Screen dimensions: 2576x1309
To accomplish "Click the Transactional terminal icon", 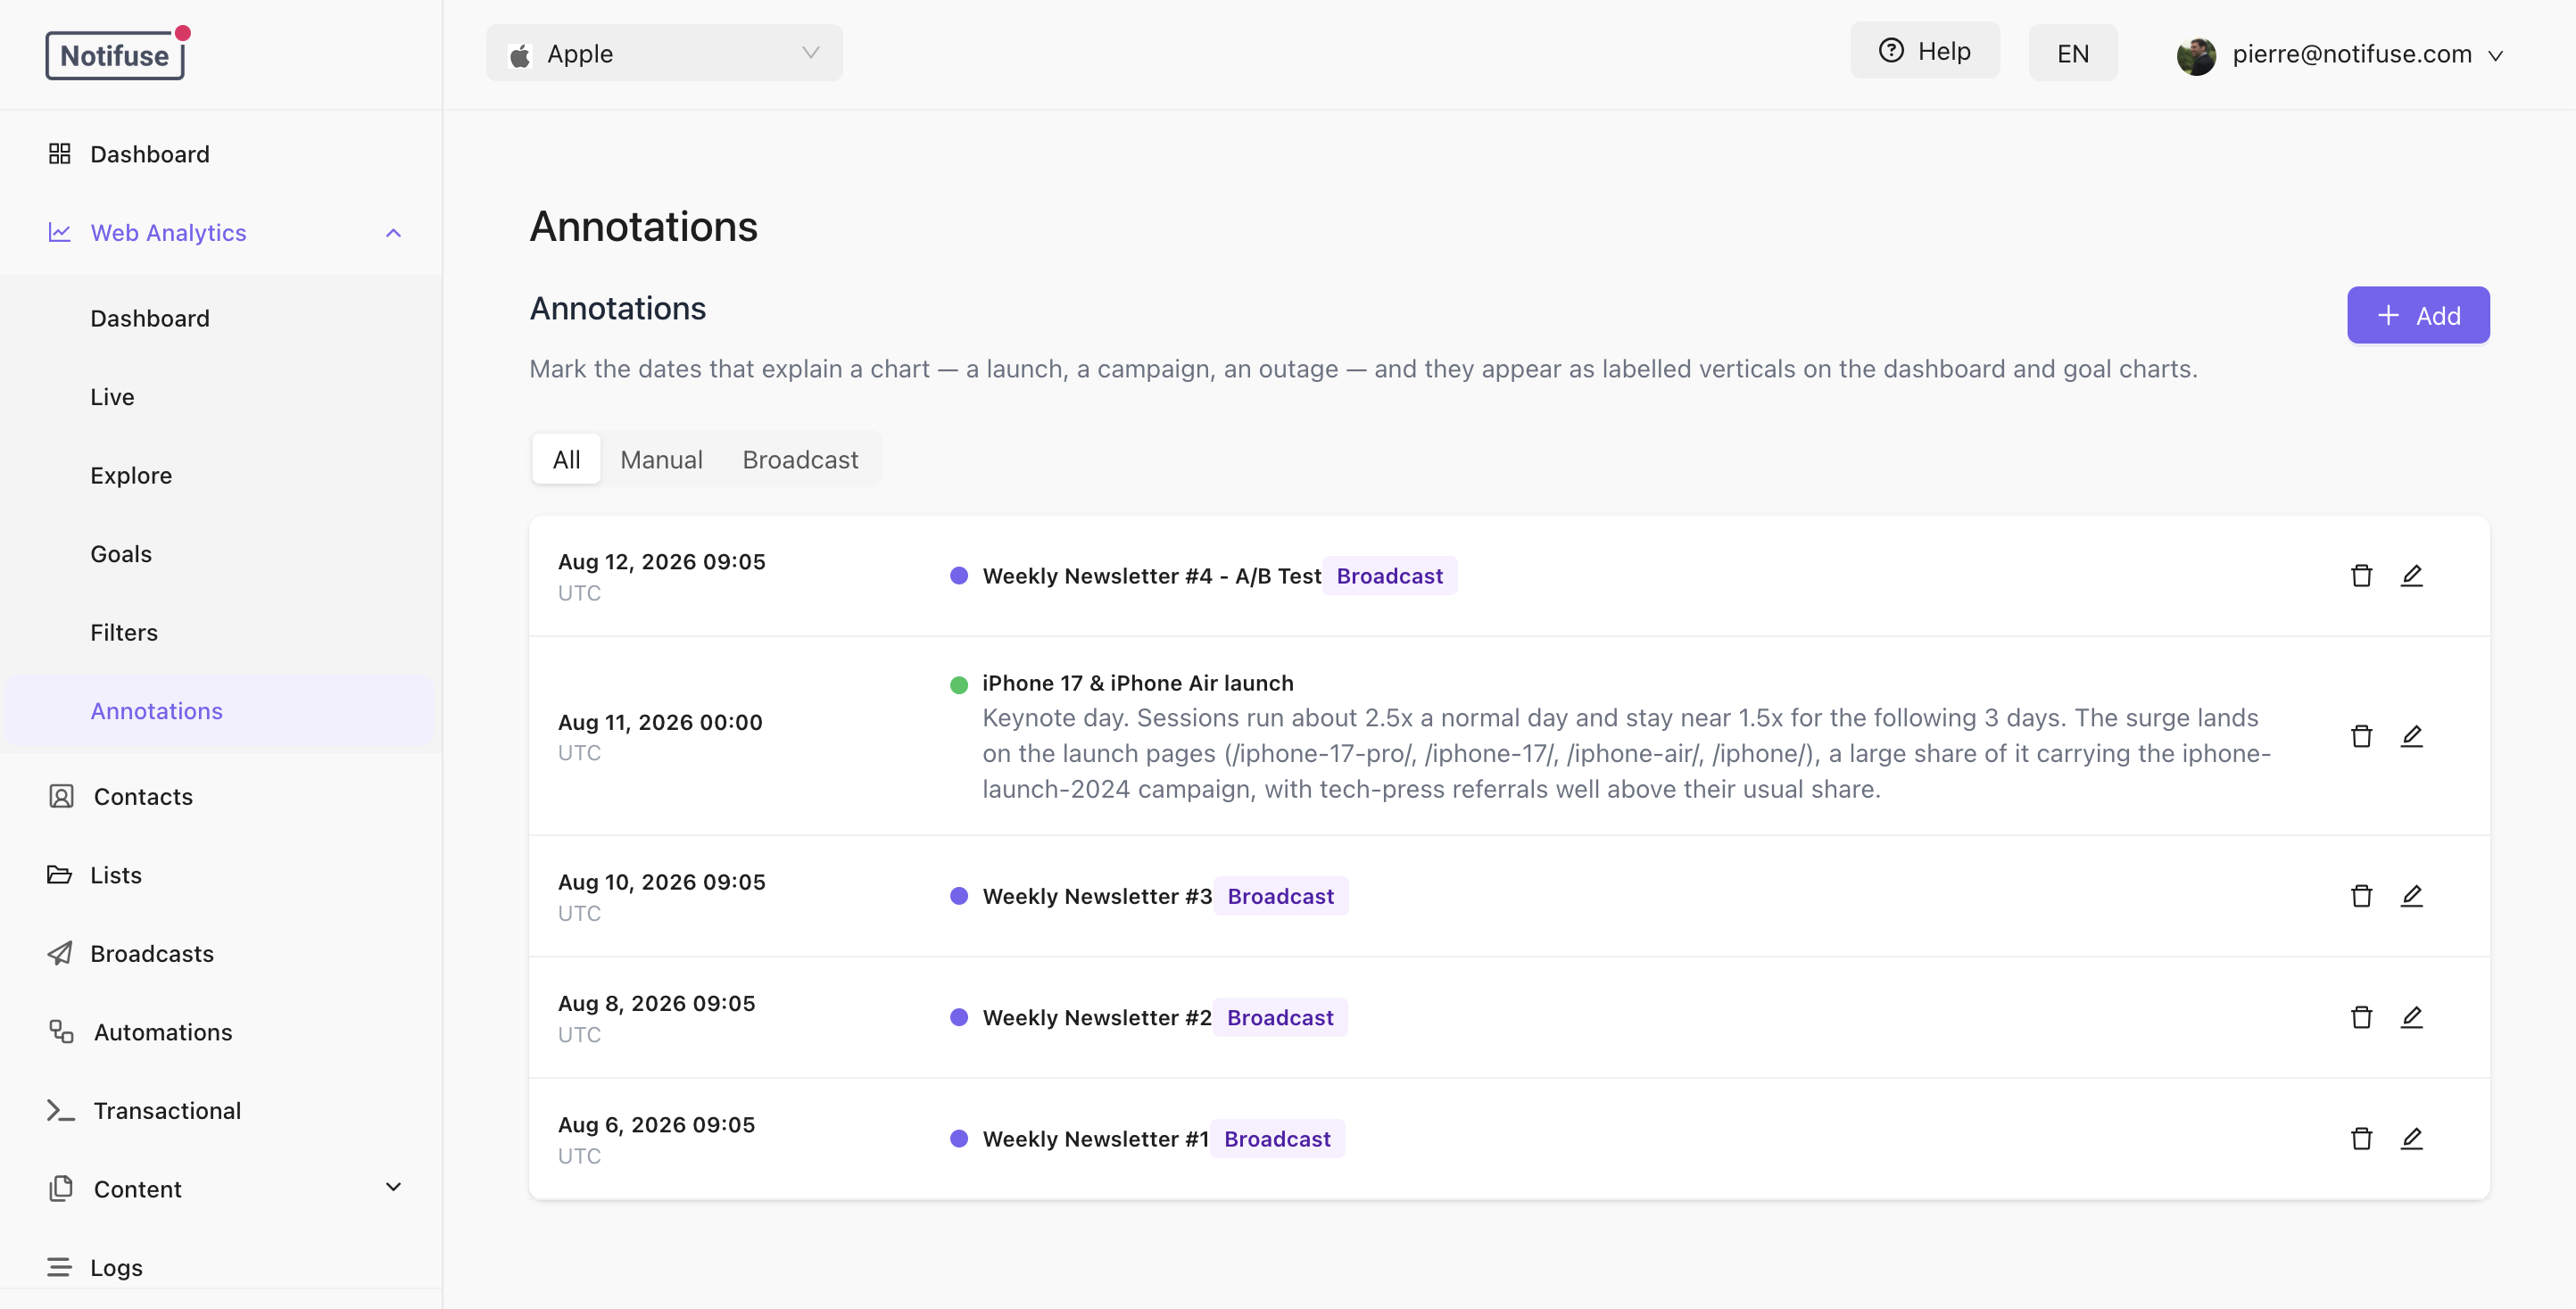I will pyautogui.click(x=61, y=1110).
